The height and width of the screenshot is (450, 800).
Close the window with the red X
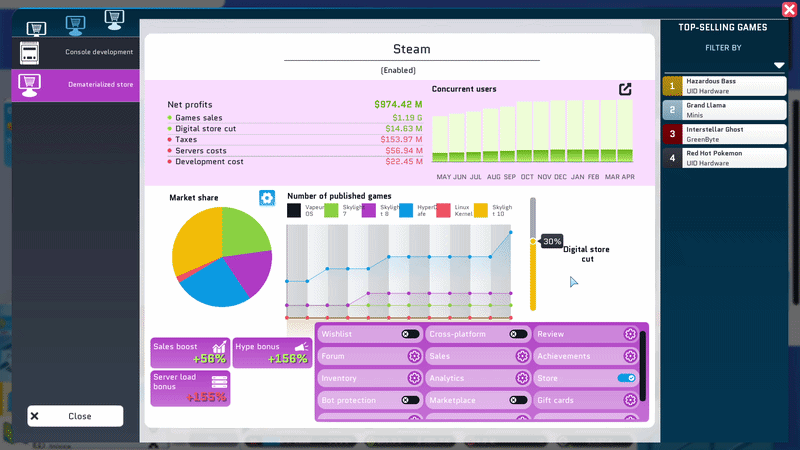coord(789,9)
